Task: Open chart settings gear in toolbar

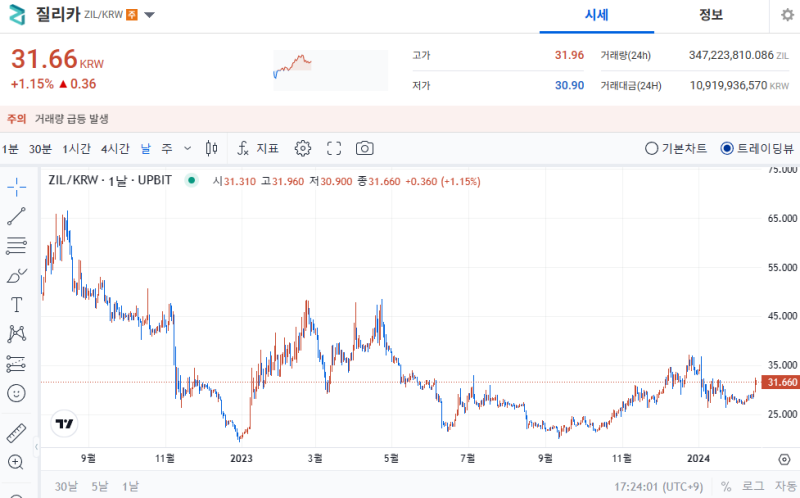Action: coord(303,148)
